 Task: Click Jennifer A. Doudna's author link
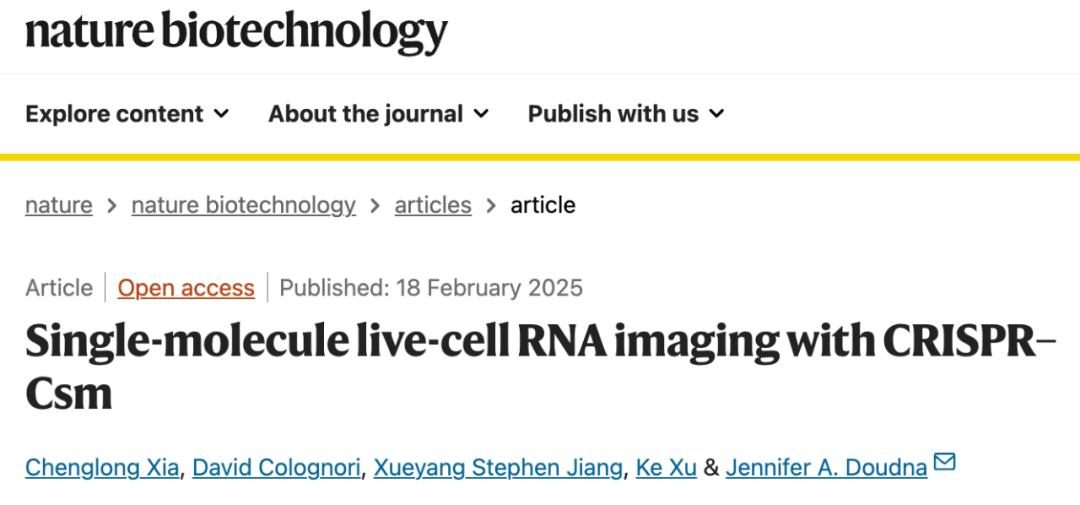[826, 467]
